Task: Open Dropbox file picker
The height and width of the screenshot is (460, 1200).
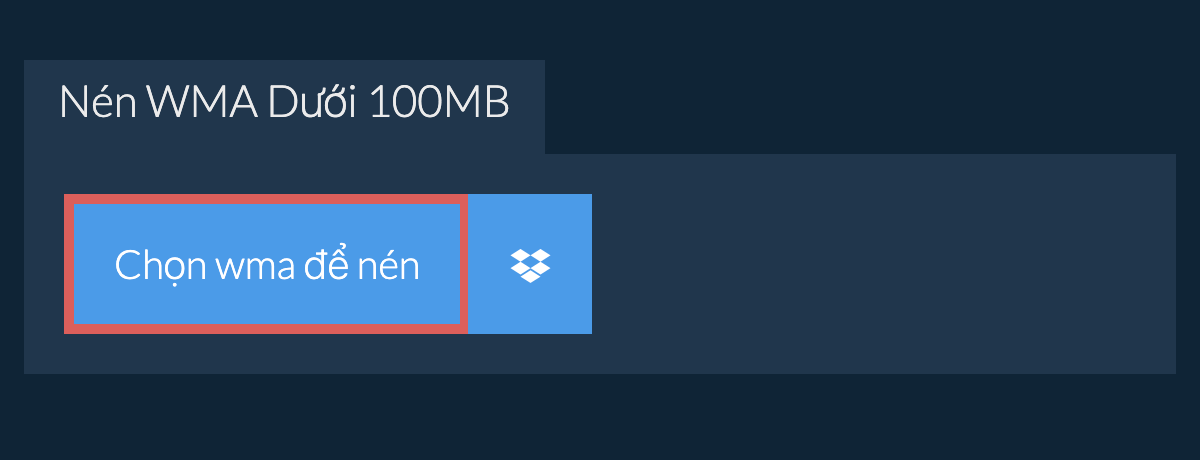Action: click(530, 264)
